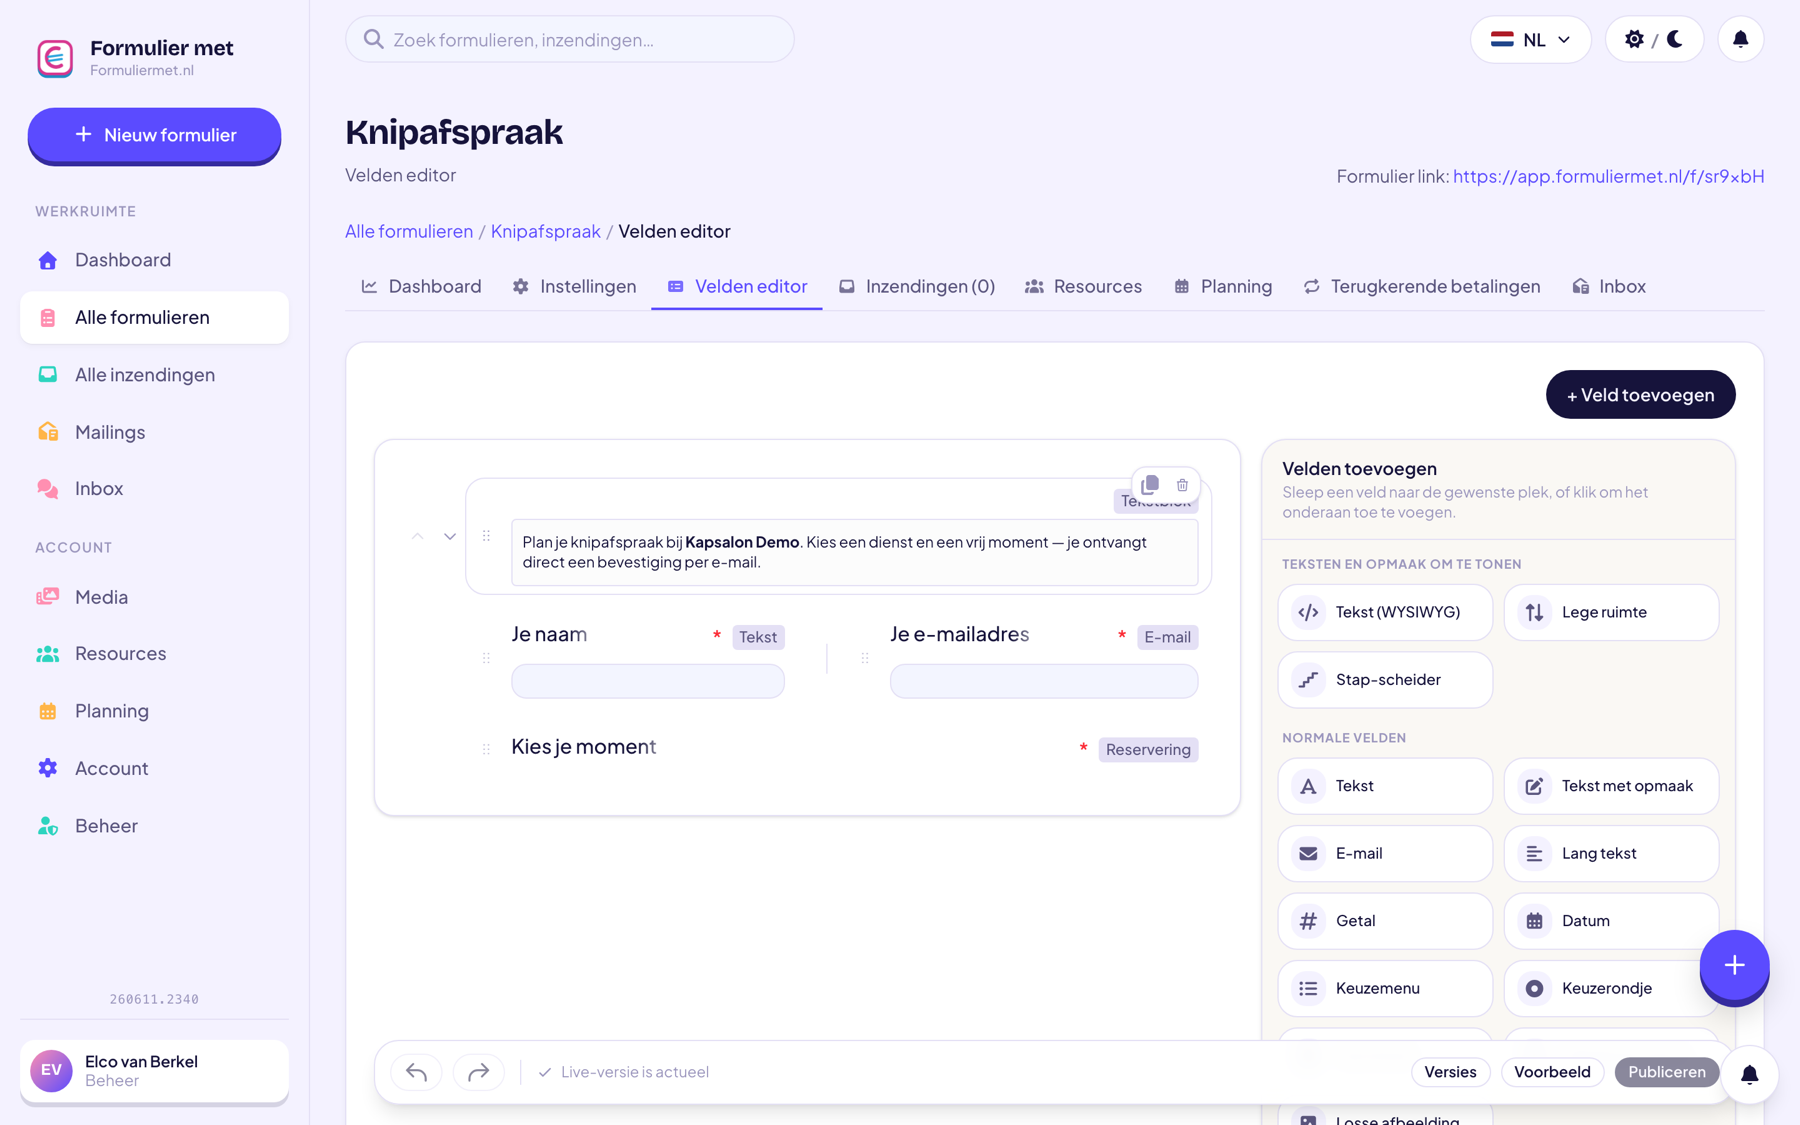This screenshot has width=1800, height=1125.
Task: Switch to Terugkerende betalingen tab
Action: 1421,286
